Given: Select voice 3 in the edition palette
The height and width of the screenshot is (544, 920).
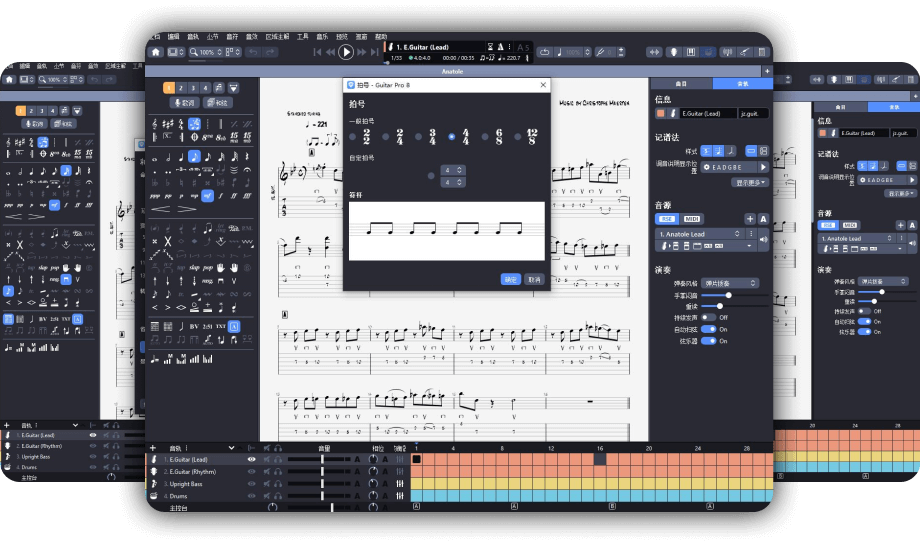Looking at the screenshot, I should click(193, 88).
